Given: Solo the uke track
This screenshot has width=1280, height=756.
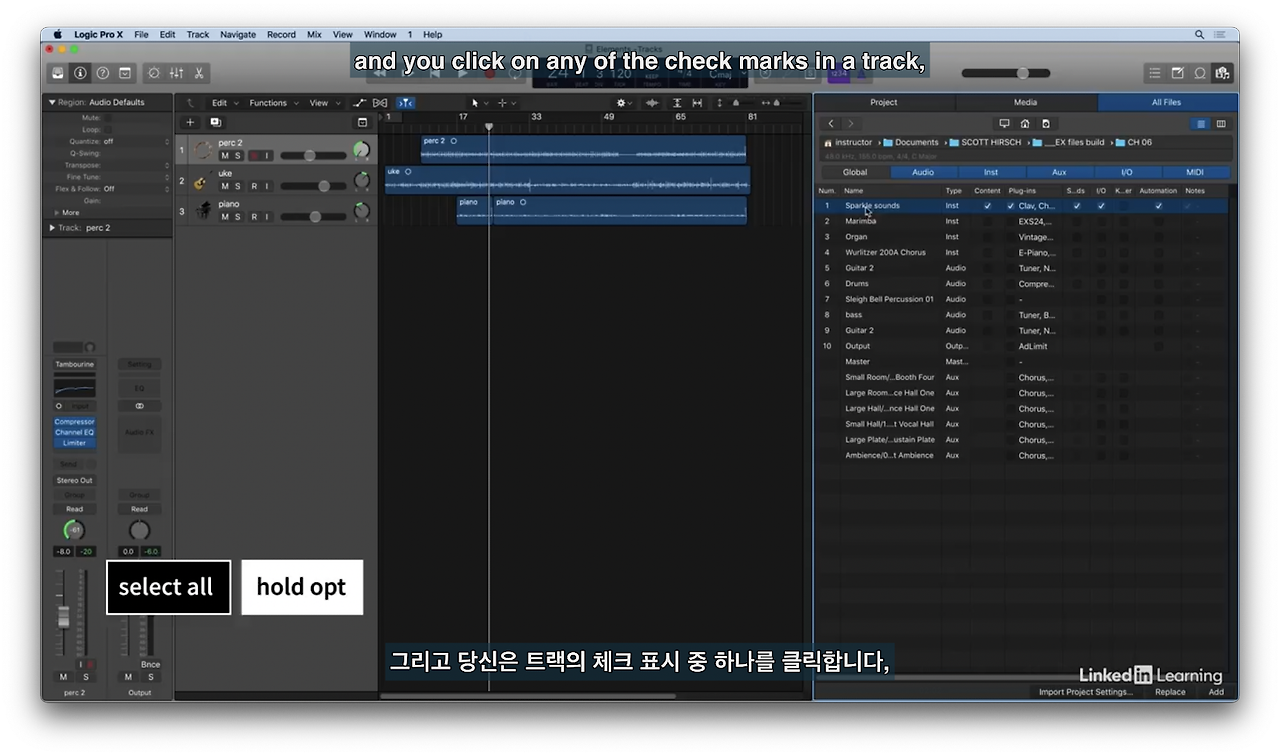Looking at the screenshot, I should [x=238, y=187].
